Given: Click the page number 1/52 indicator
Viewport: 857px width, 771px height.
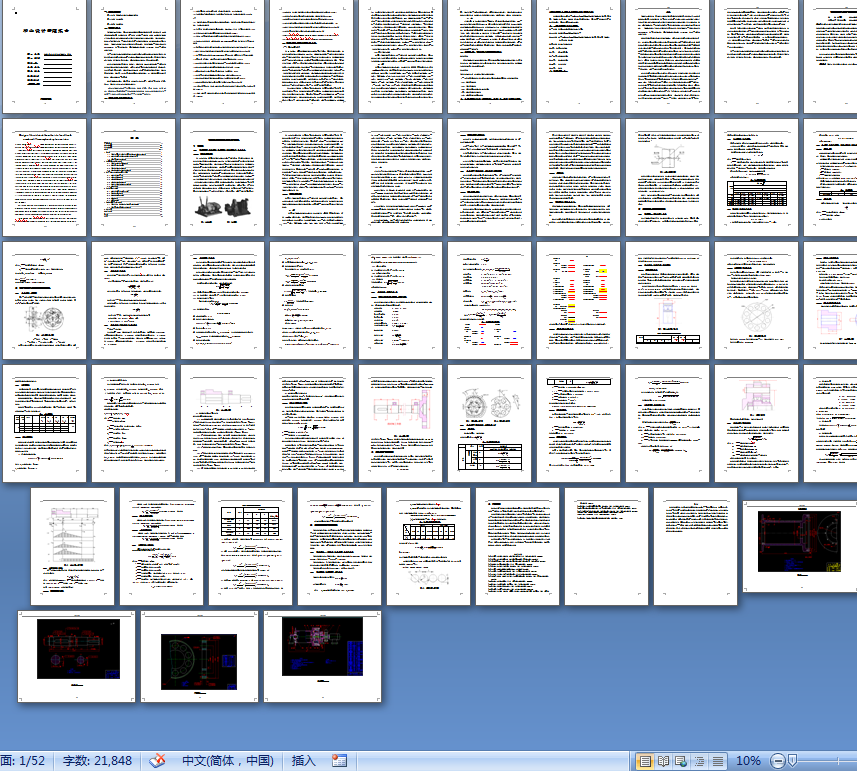Looking at the screenshot, I should (x=23, y=761).
